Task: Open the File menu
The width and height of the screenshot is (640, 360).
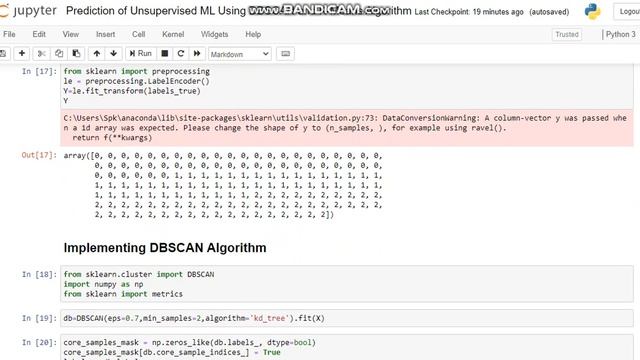Action: click(9, 34)
